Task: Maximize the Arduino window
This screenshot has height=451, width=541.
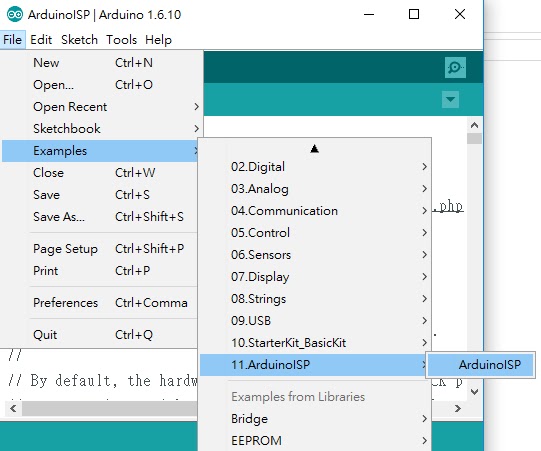Action: point(414,14)
